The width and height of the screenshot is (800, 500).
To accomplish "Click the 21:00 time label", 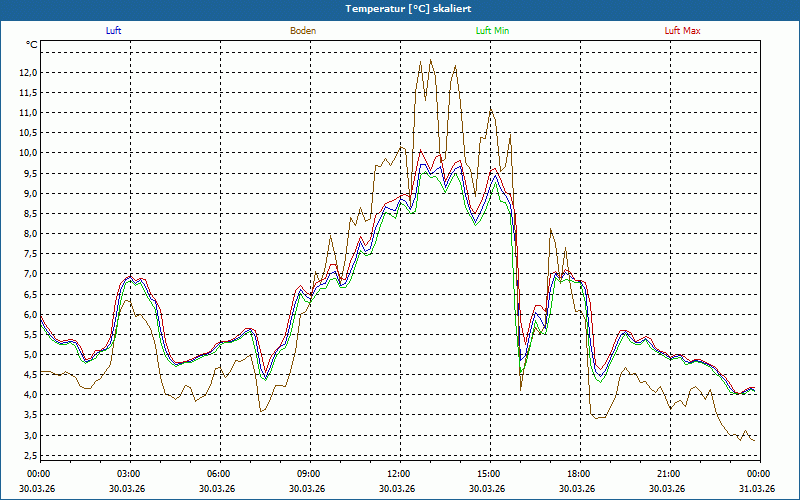I will (x=668, y=473).
